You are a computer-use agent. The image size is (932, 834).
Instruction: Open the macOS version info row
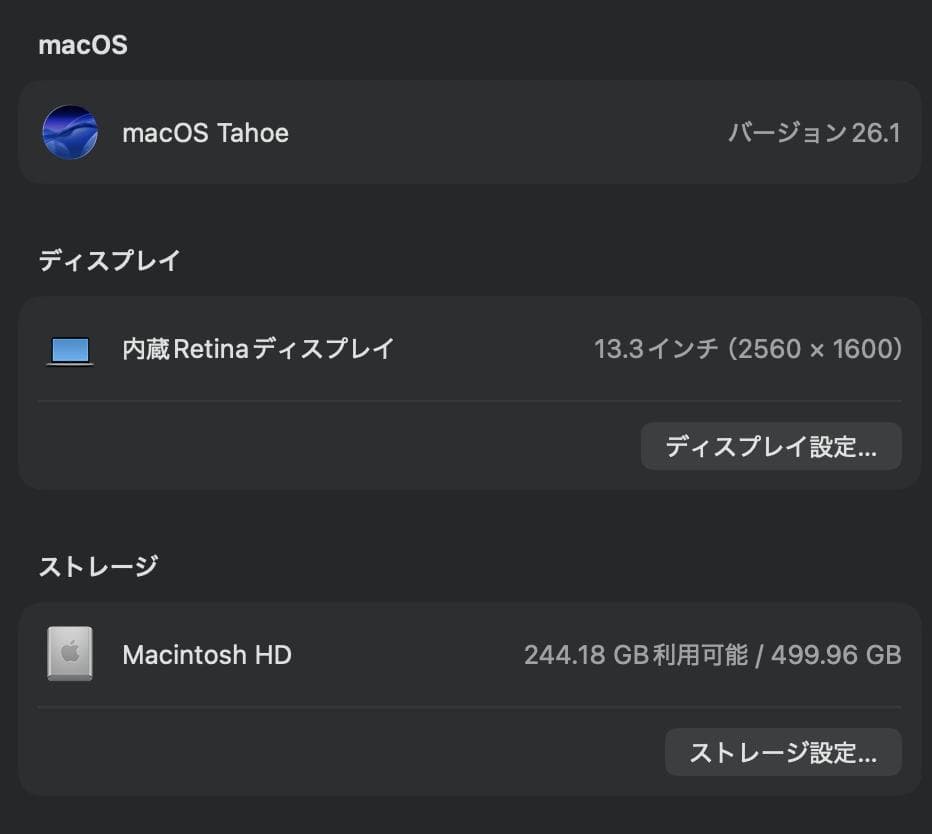[466, 132]
